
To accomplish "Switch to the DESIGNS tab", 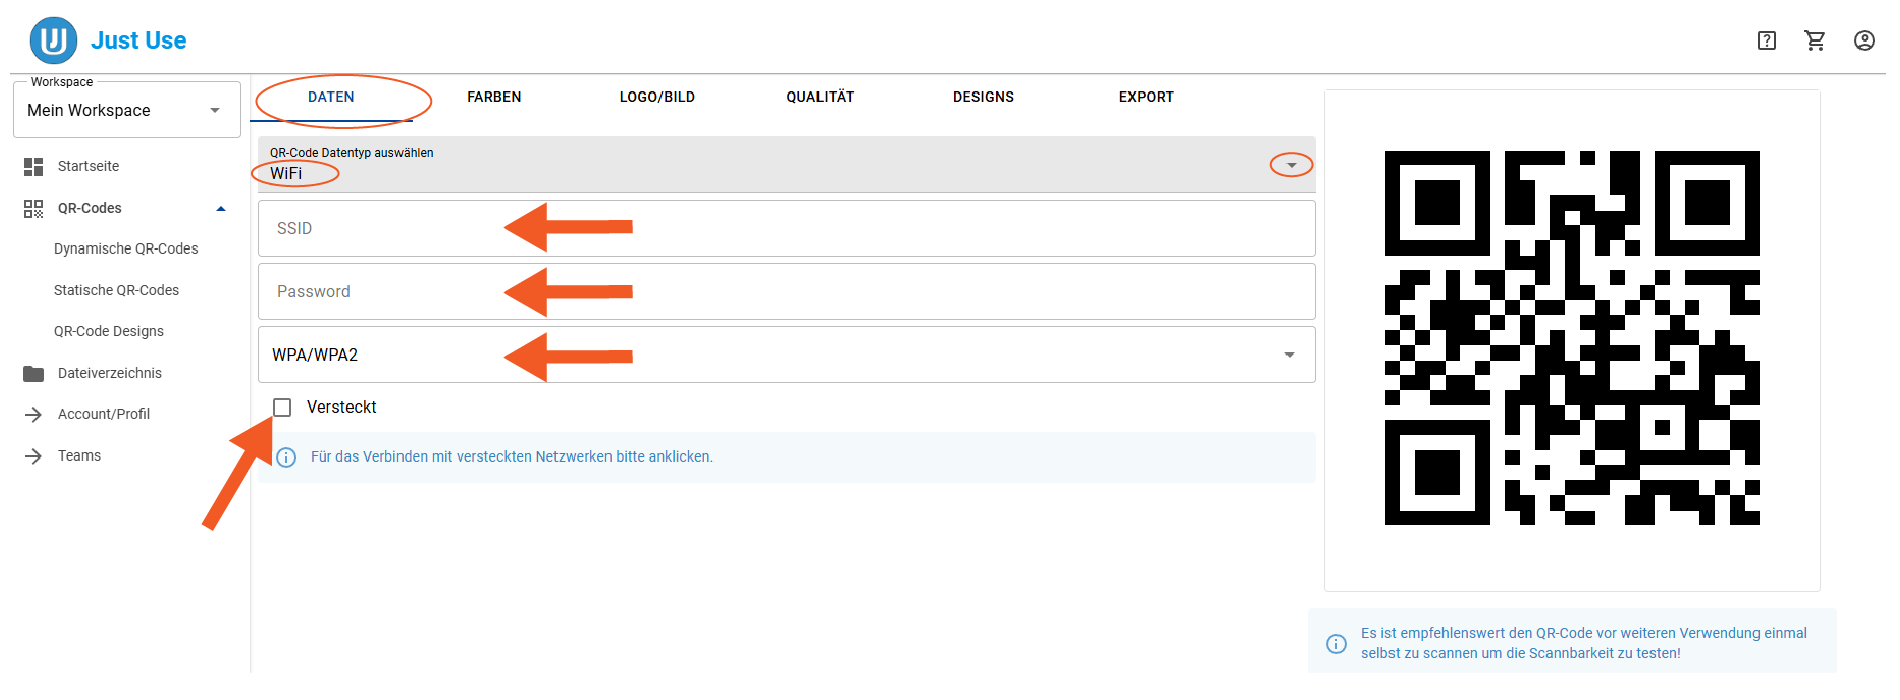I will (x=983, y=97).
